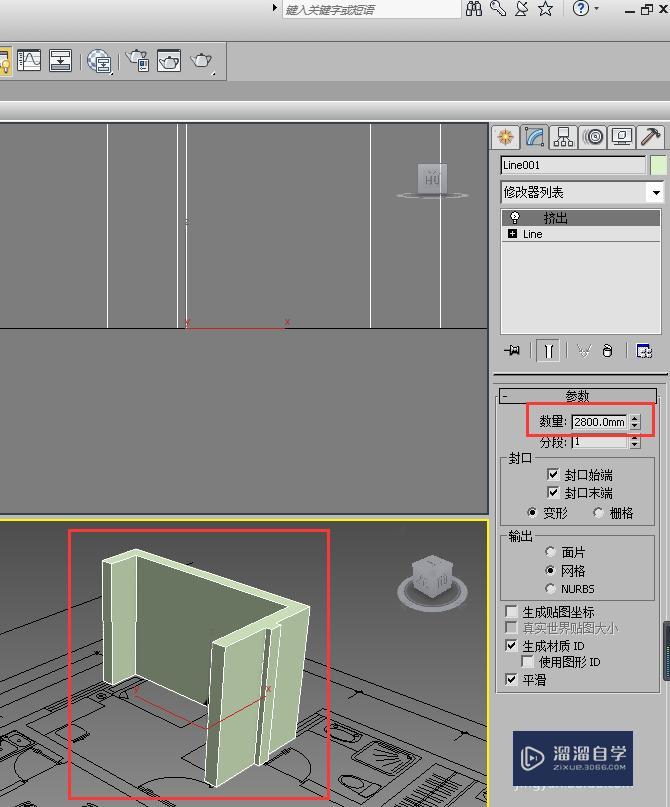Screen dimensions: 670x807
Task: Toggle 平滑 checkbox
Action: tap(511, 680)
